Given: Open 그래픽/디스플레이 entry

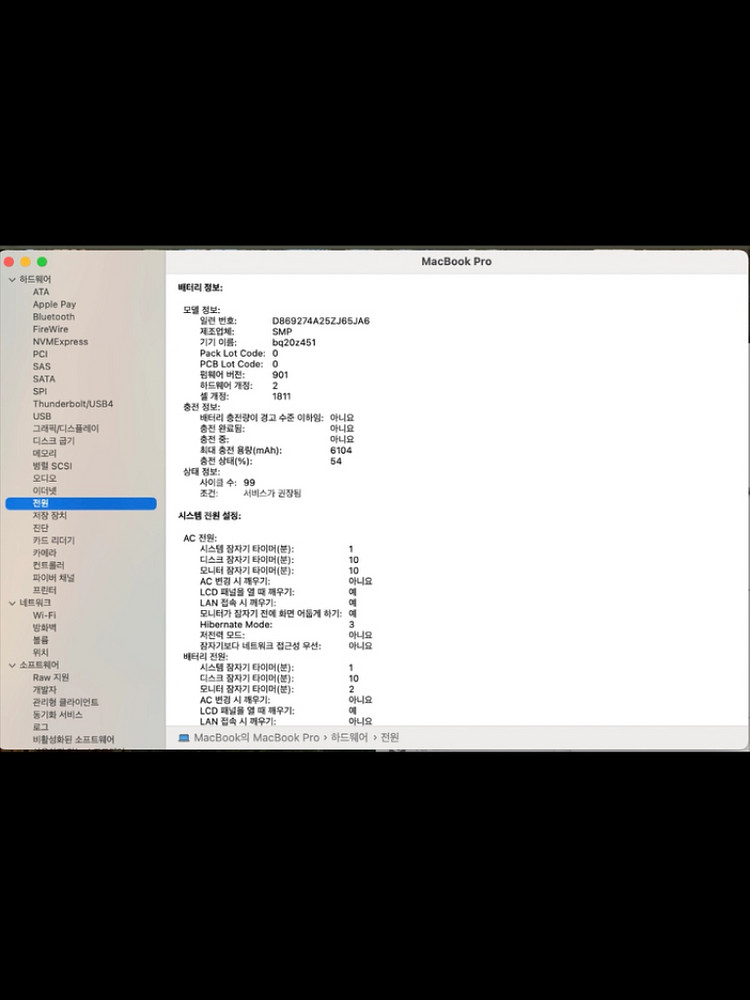Looking at the screenshot, I should (66, 429).
